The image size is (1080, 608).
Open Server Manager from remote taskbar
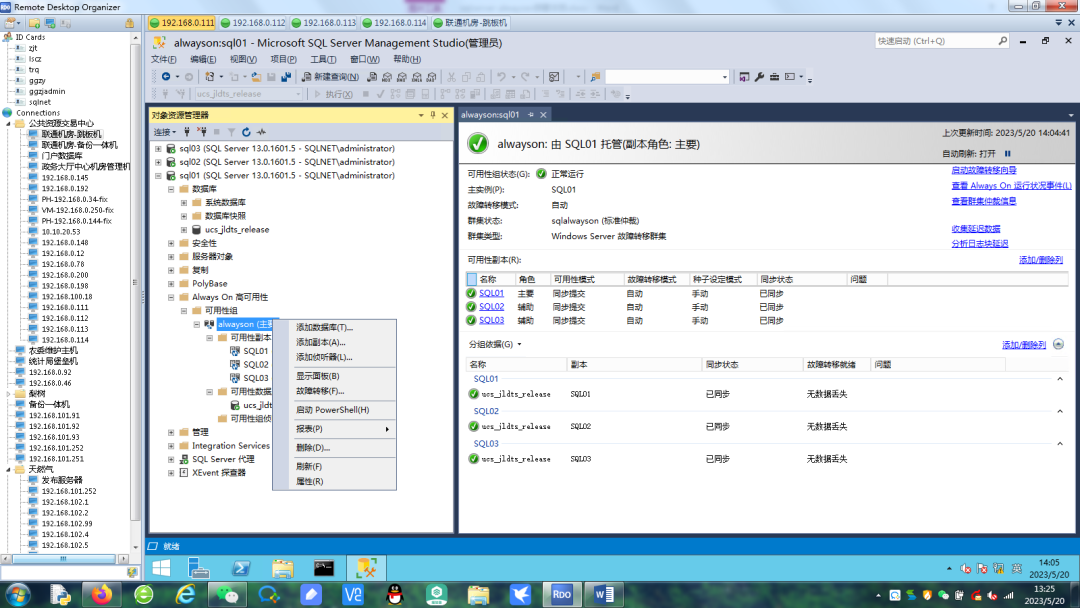tap(199, 568)
